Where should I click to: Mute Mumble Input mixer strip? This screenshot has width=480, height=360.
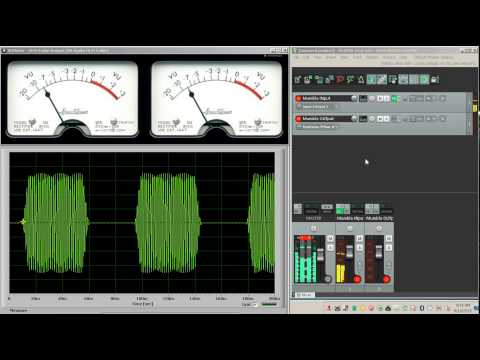(360, 238)
